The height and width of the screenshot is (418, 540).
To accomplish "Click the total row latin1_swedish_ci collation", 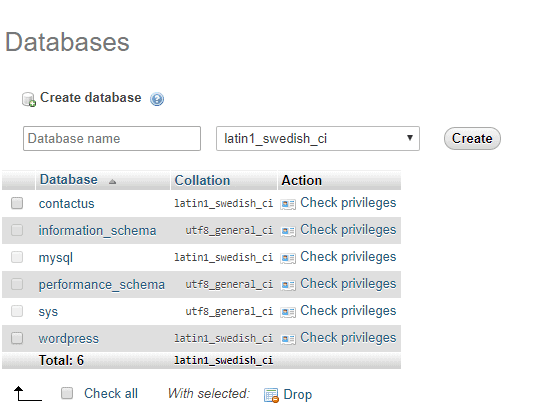I will [224, 360].
